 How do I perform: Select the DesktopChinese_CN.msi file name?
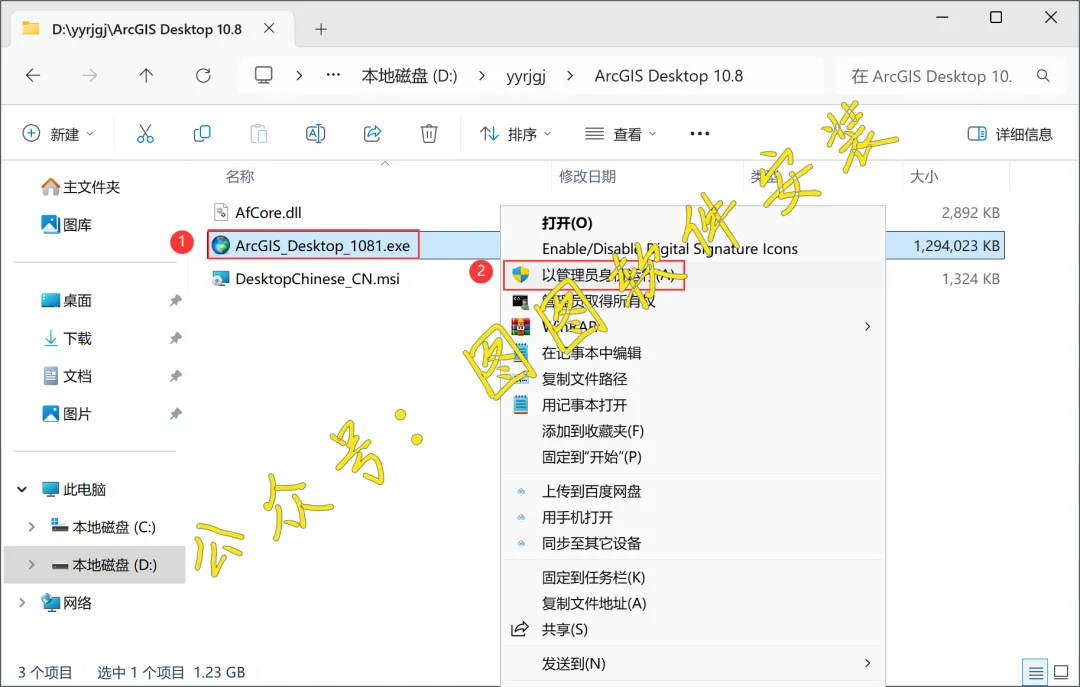click(x=318, y=279)
